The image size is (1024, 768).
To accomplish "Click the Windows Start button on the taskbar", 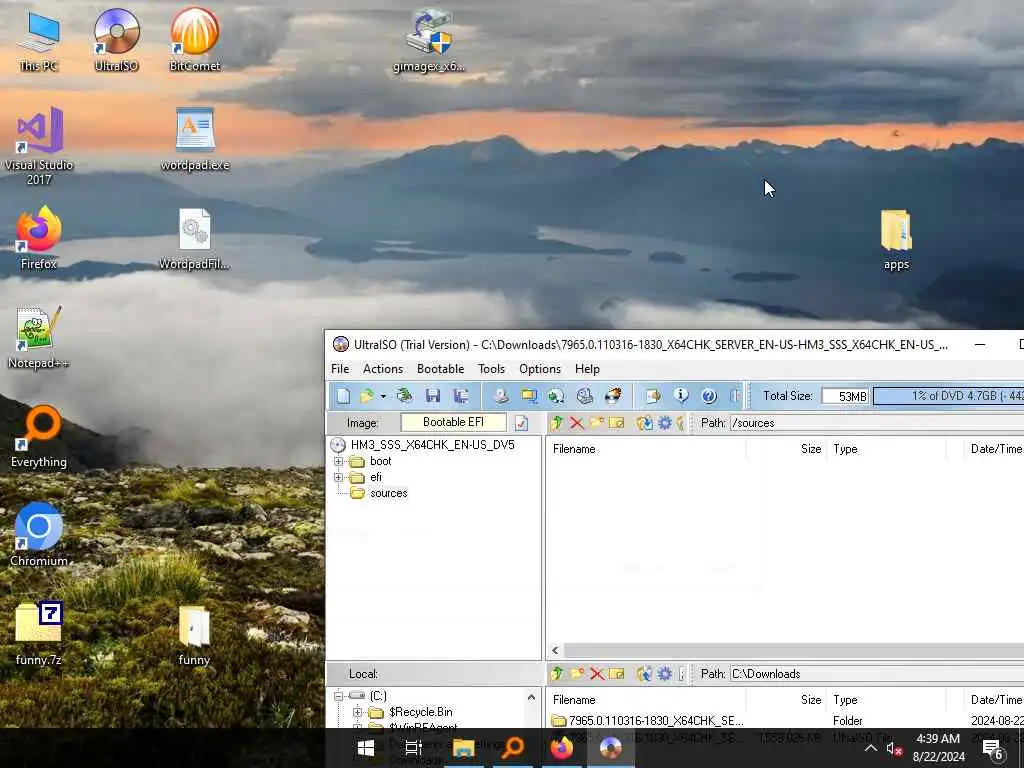I will click(x=366, y=748).
